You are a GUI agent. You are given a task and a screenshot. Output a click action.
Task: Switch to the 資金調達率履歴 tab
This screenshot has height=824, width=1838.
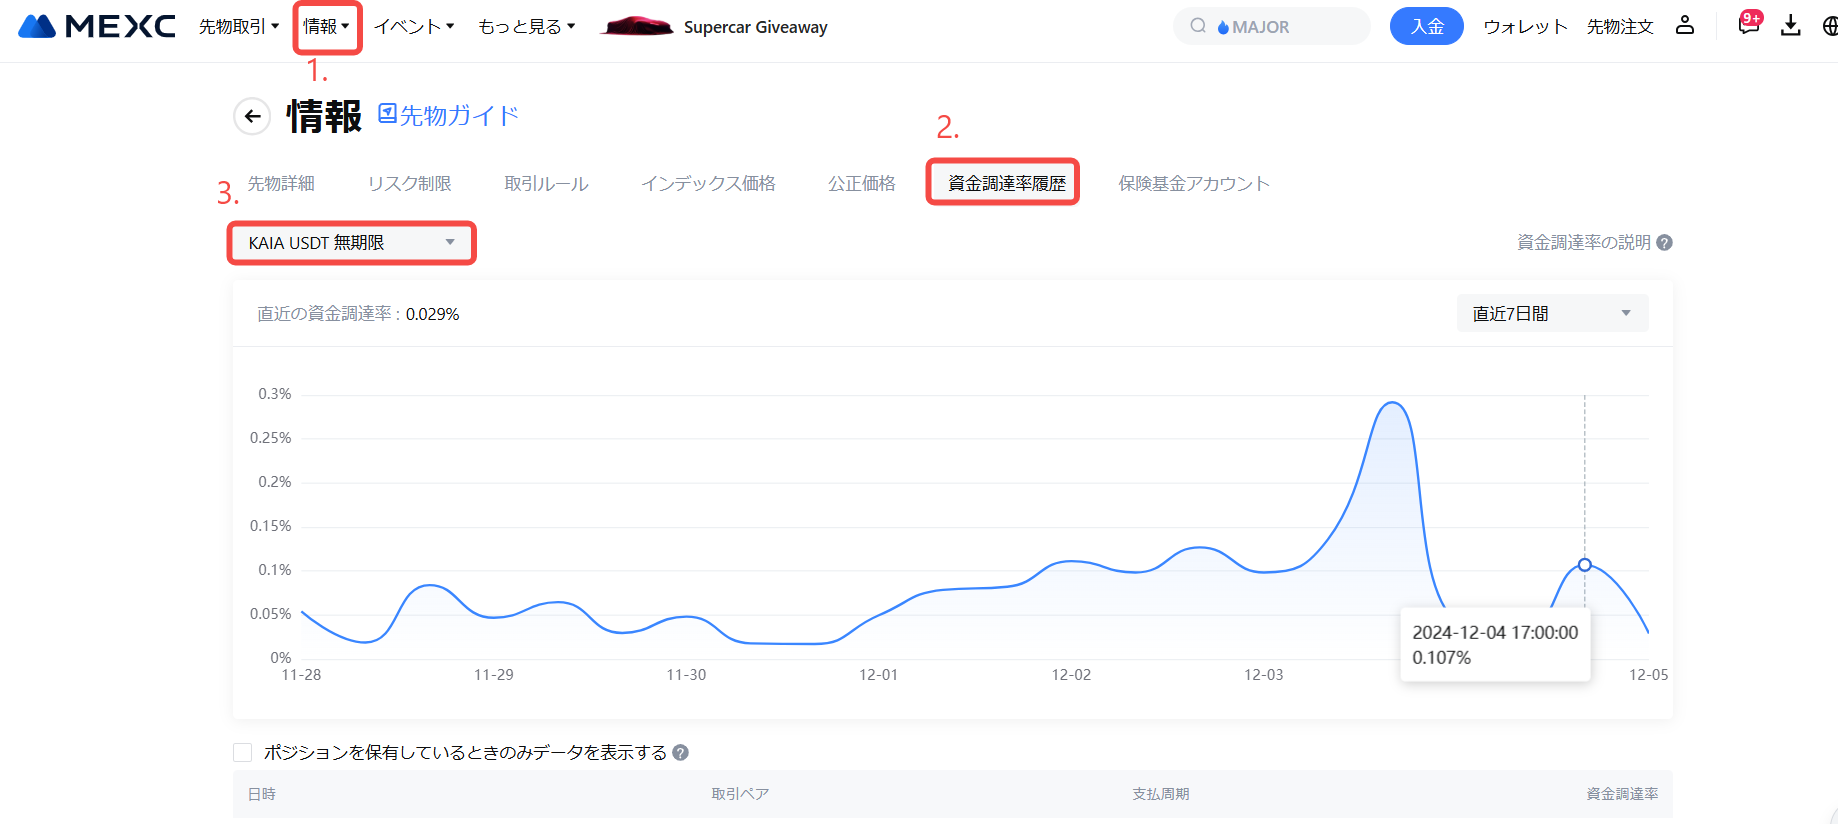pyautogui.click(x=1006, y=183)
